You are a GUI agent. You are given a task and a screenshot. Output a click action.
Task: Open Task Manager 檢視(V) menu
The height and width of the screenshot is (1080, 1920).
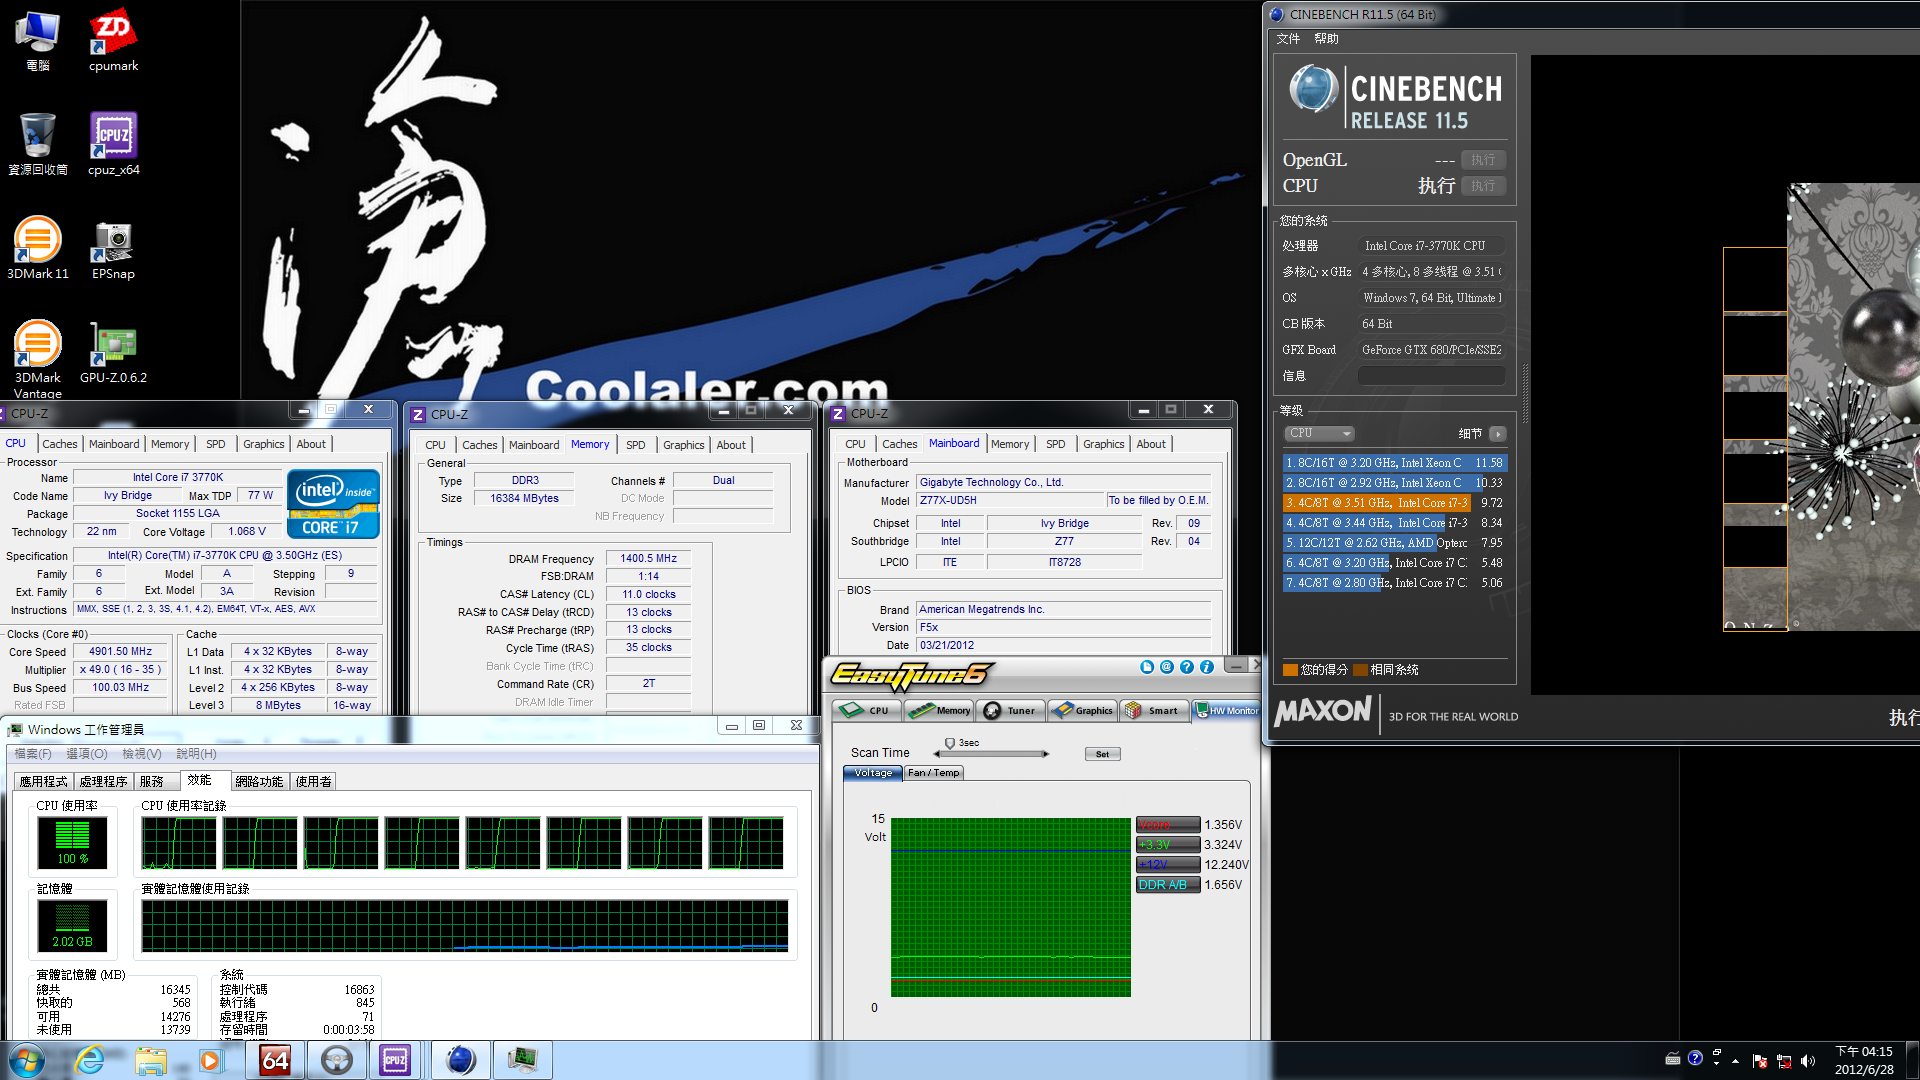pos(141,754)
